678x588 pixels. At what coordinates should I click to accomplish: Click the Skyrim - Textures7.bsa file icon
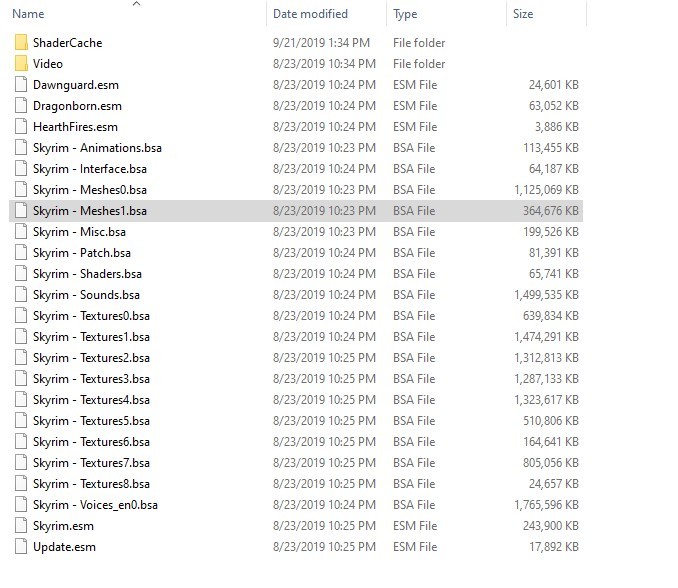click(21, 463)
